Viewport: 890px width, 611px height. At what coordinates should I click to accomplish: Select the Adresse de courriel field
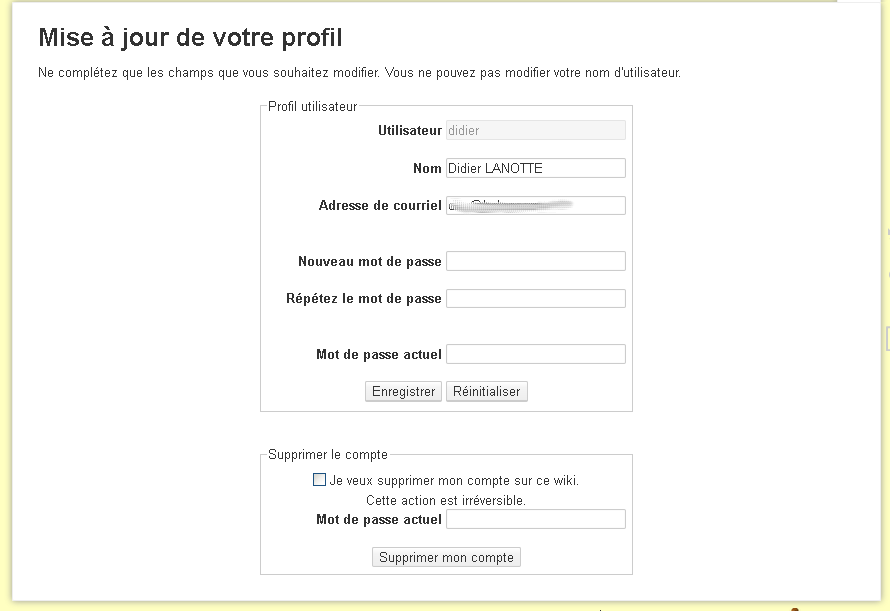pyautogui.click(x=536, y=204)
